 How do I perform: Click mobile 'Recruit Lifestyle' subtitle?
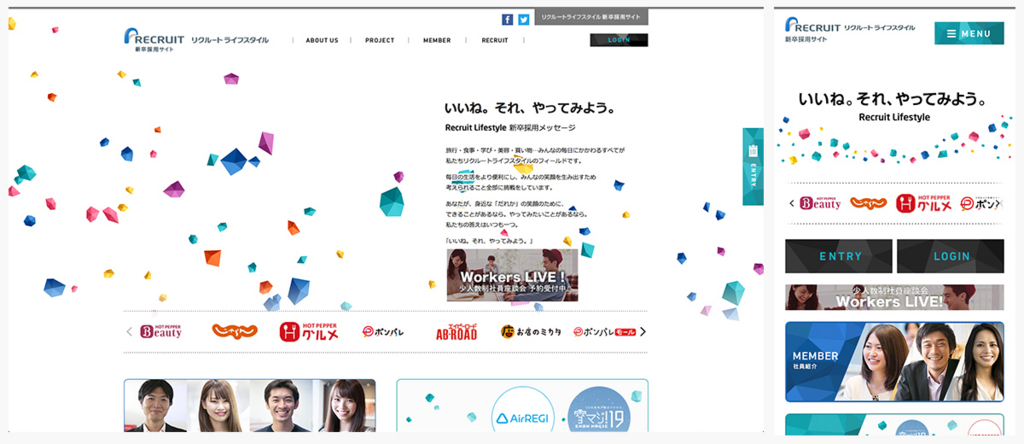(894, 117)
